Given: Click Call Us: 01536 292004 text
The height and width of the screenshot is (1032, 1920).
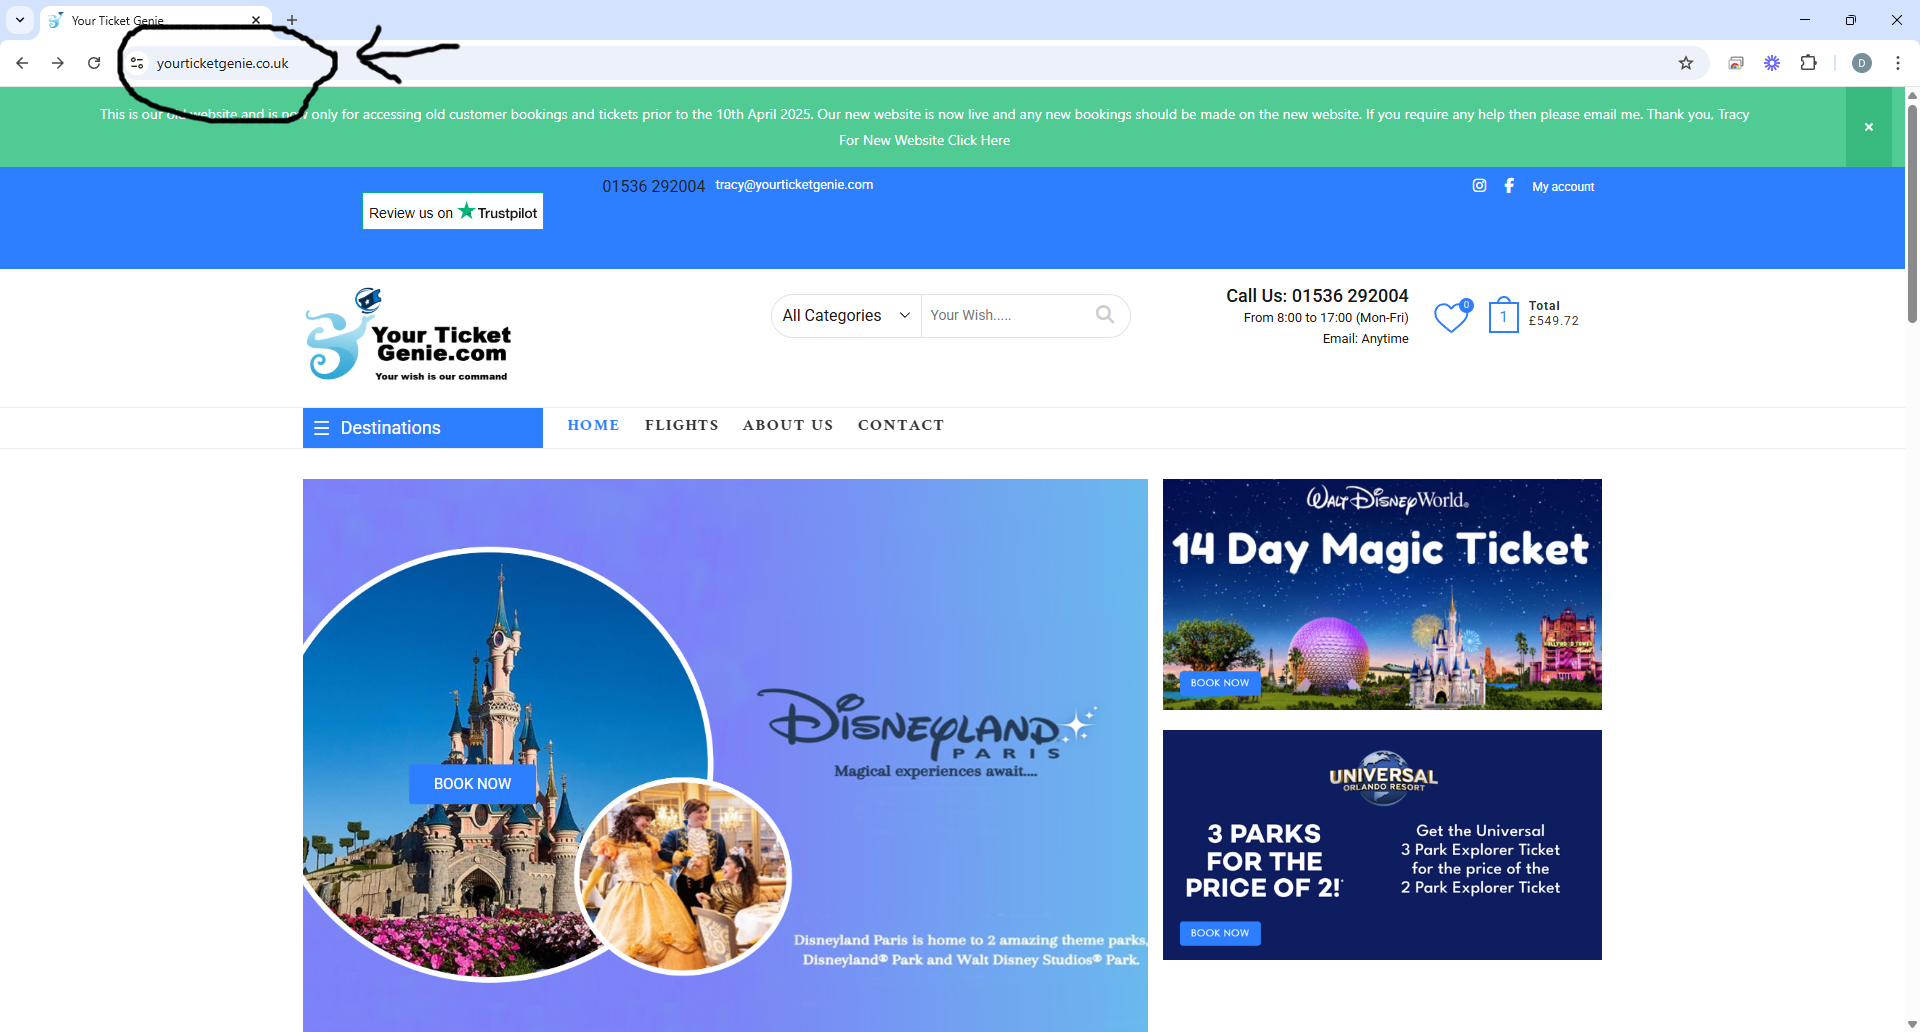Looking at the screenshot, I should tap(1317, 296).
